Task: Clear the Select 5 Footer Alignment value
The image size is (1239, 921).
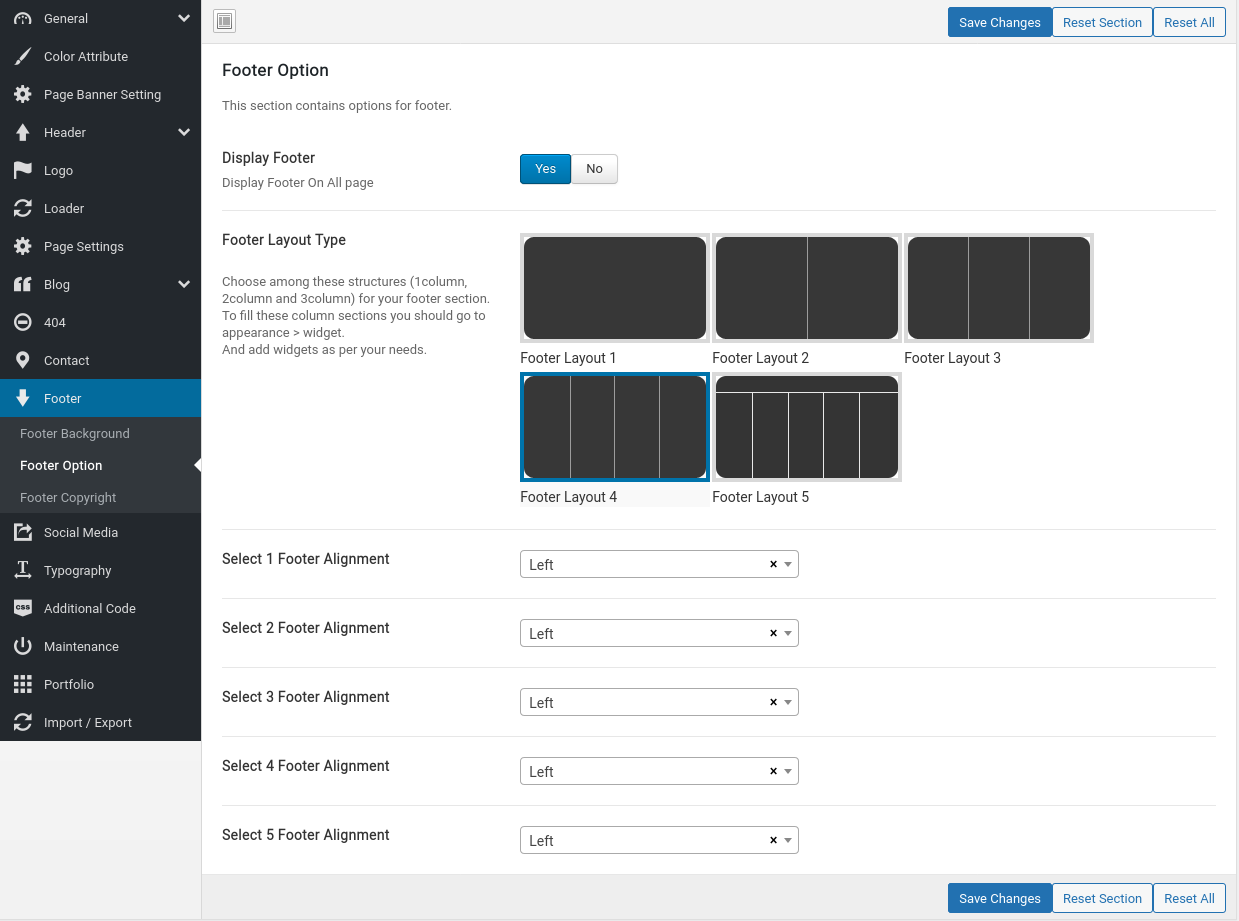Action: click(773, 840)
